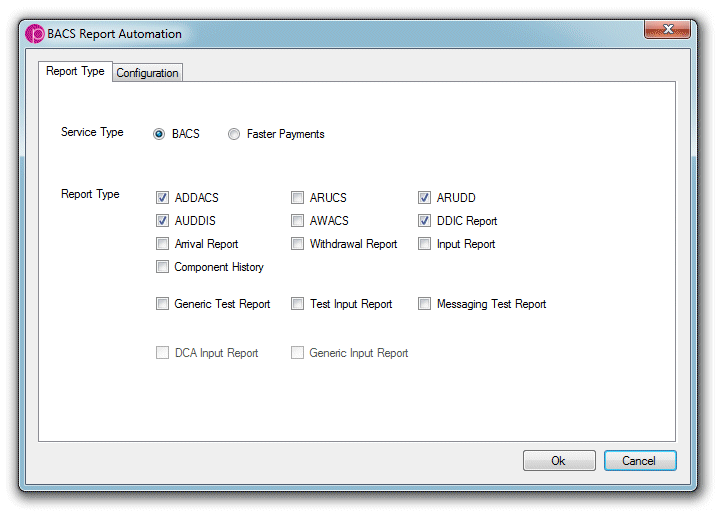The height and width of the screenshot is (520, 727).
Task: Select the Report Type tab
Action: click(x=75, y=71)
